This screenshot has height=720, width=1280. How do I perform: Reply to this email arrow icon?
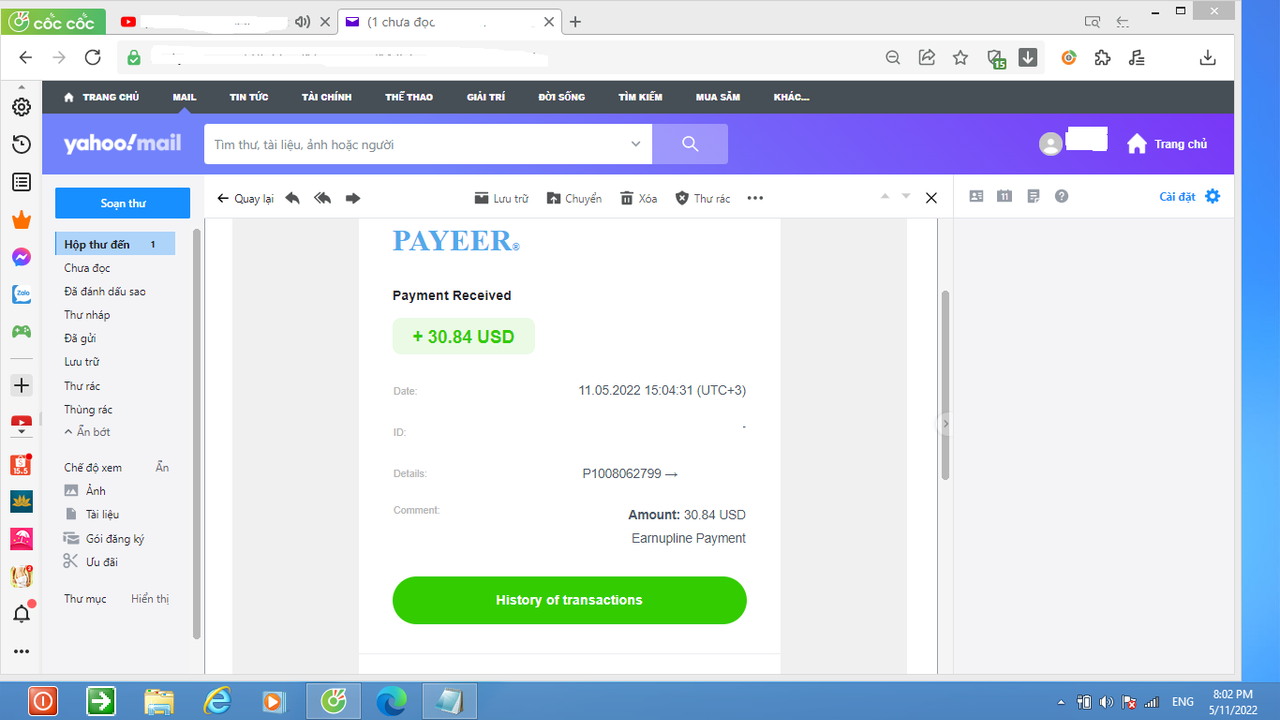click(x=292, y=198)
